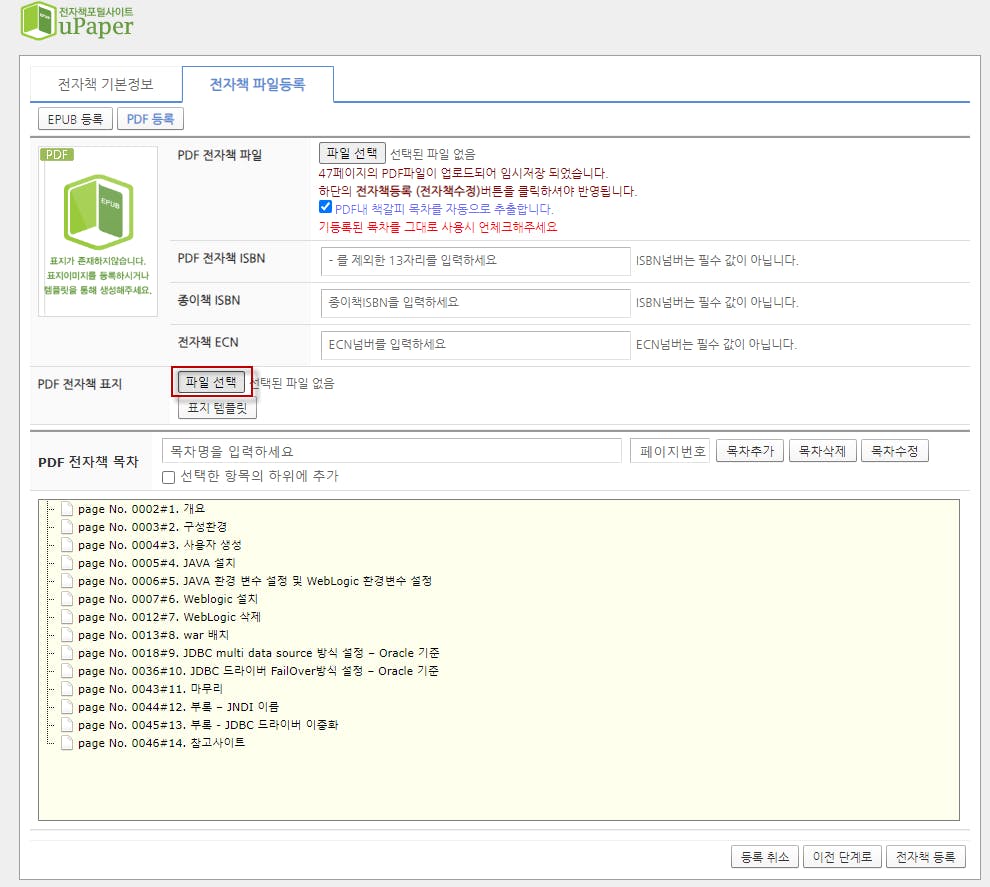Click 목차추가 button
990x887 pixels.
749,451
